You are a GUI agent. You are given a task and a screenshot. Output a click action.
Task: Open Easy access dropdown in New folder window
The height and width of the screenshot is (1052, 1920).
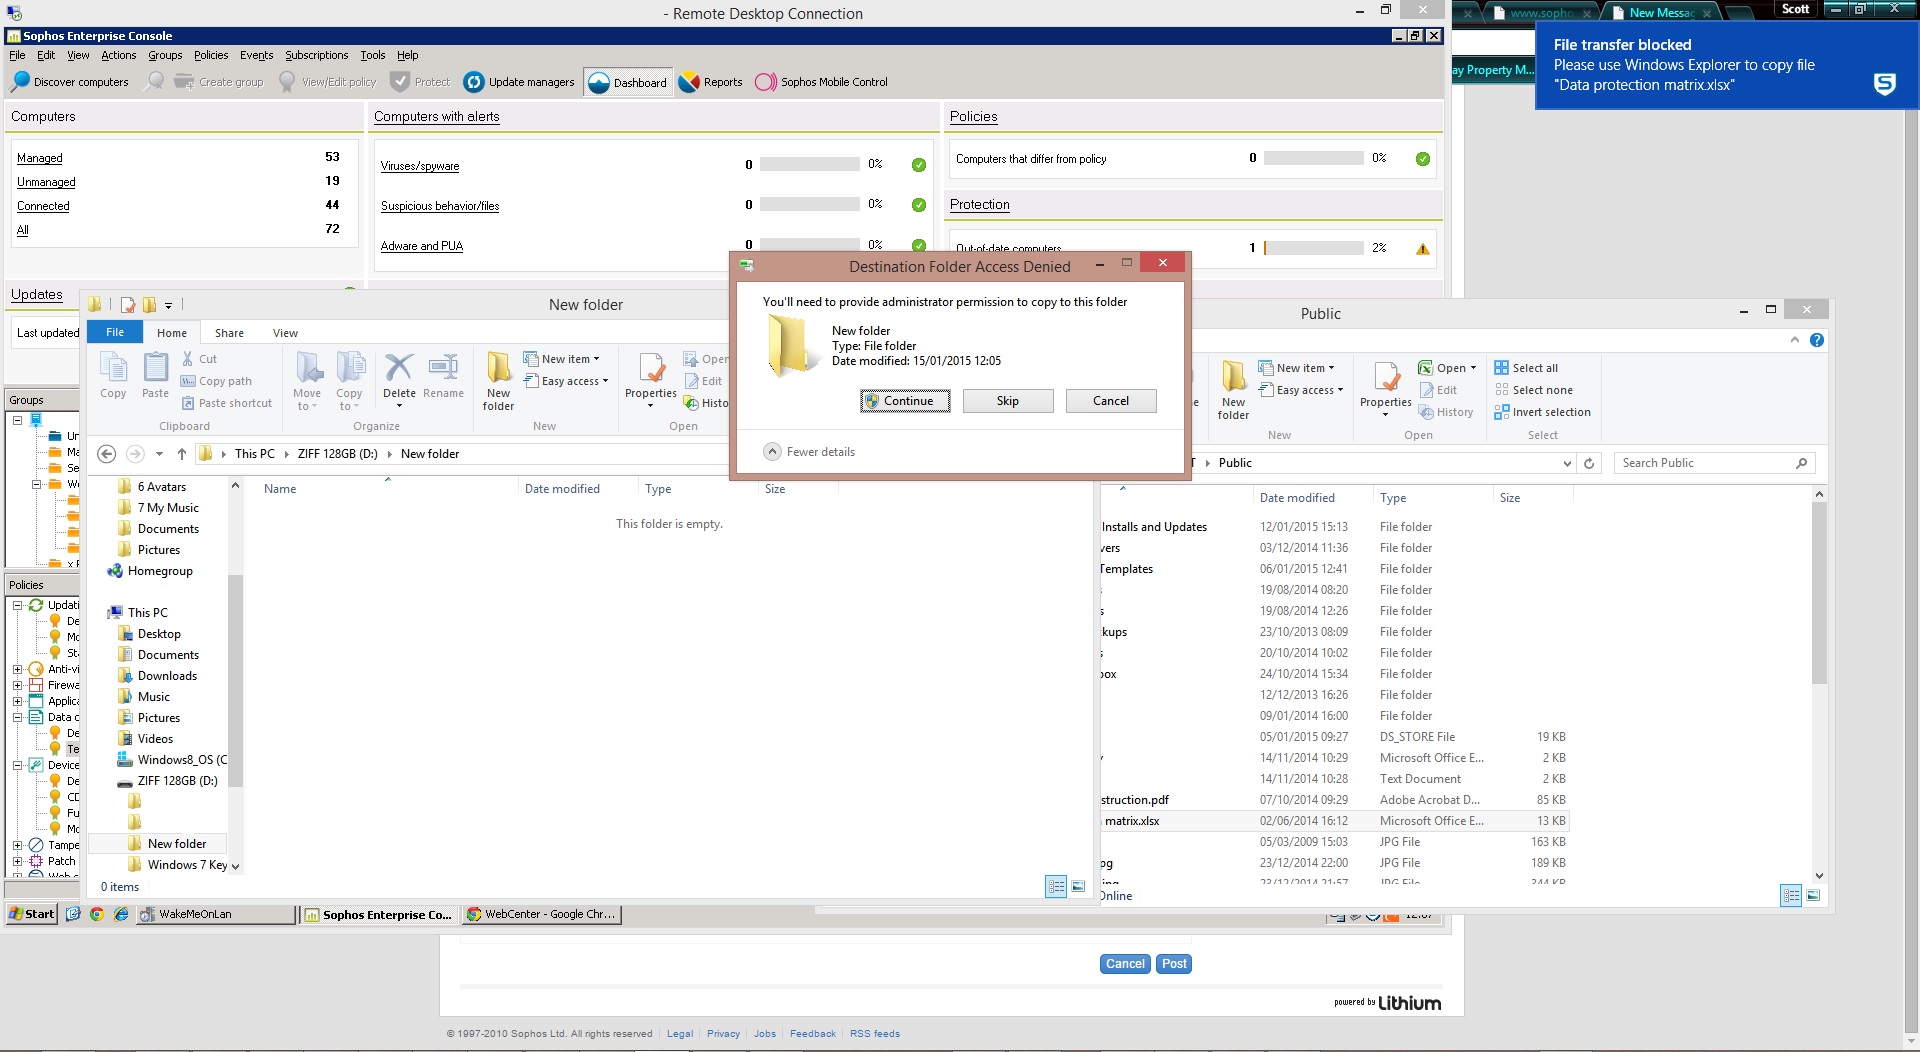(566, 381)
